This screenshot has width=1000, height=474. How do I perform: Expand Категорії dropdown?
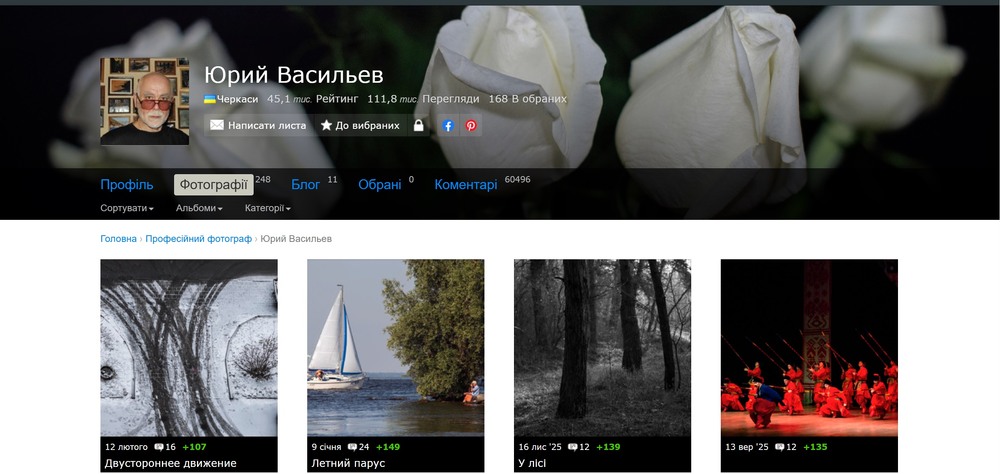click(268, 208)
